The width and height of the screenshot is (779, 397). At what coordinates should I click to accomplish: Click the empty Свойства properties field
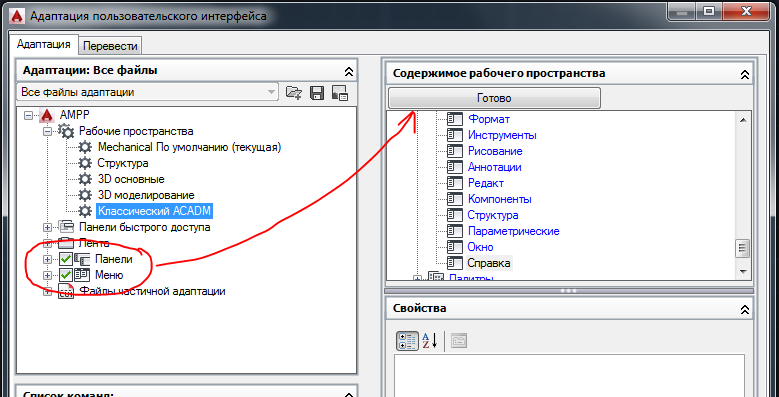[569, 375]
